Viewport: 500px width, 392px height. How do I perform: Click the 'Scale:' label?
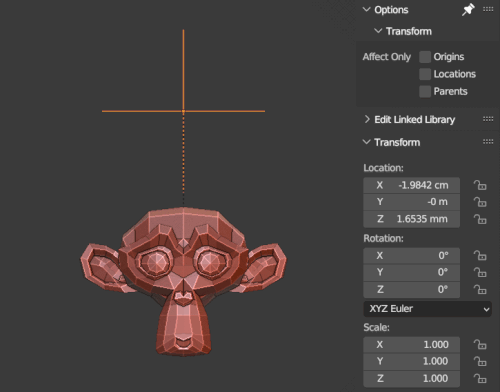pos(376,327)
